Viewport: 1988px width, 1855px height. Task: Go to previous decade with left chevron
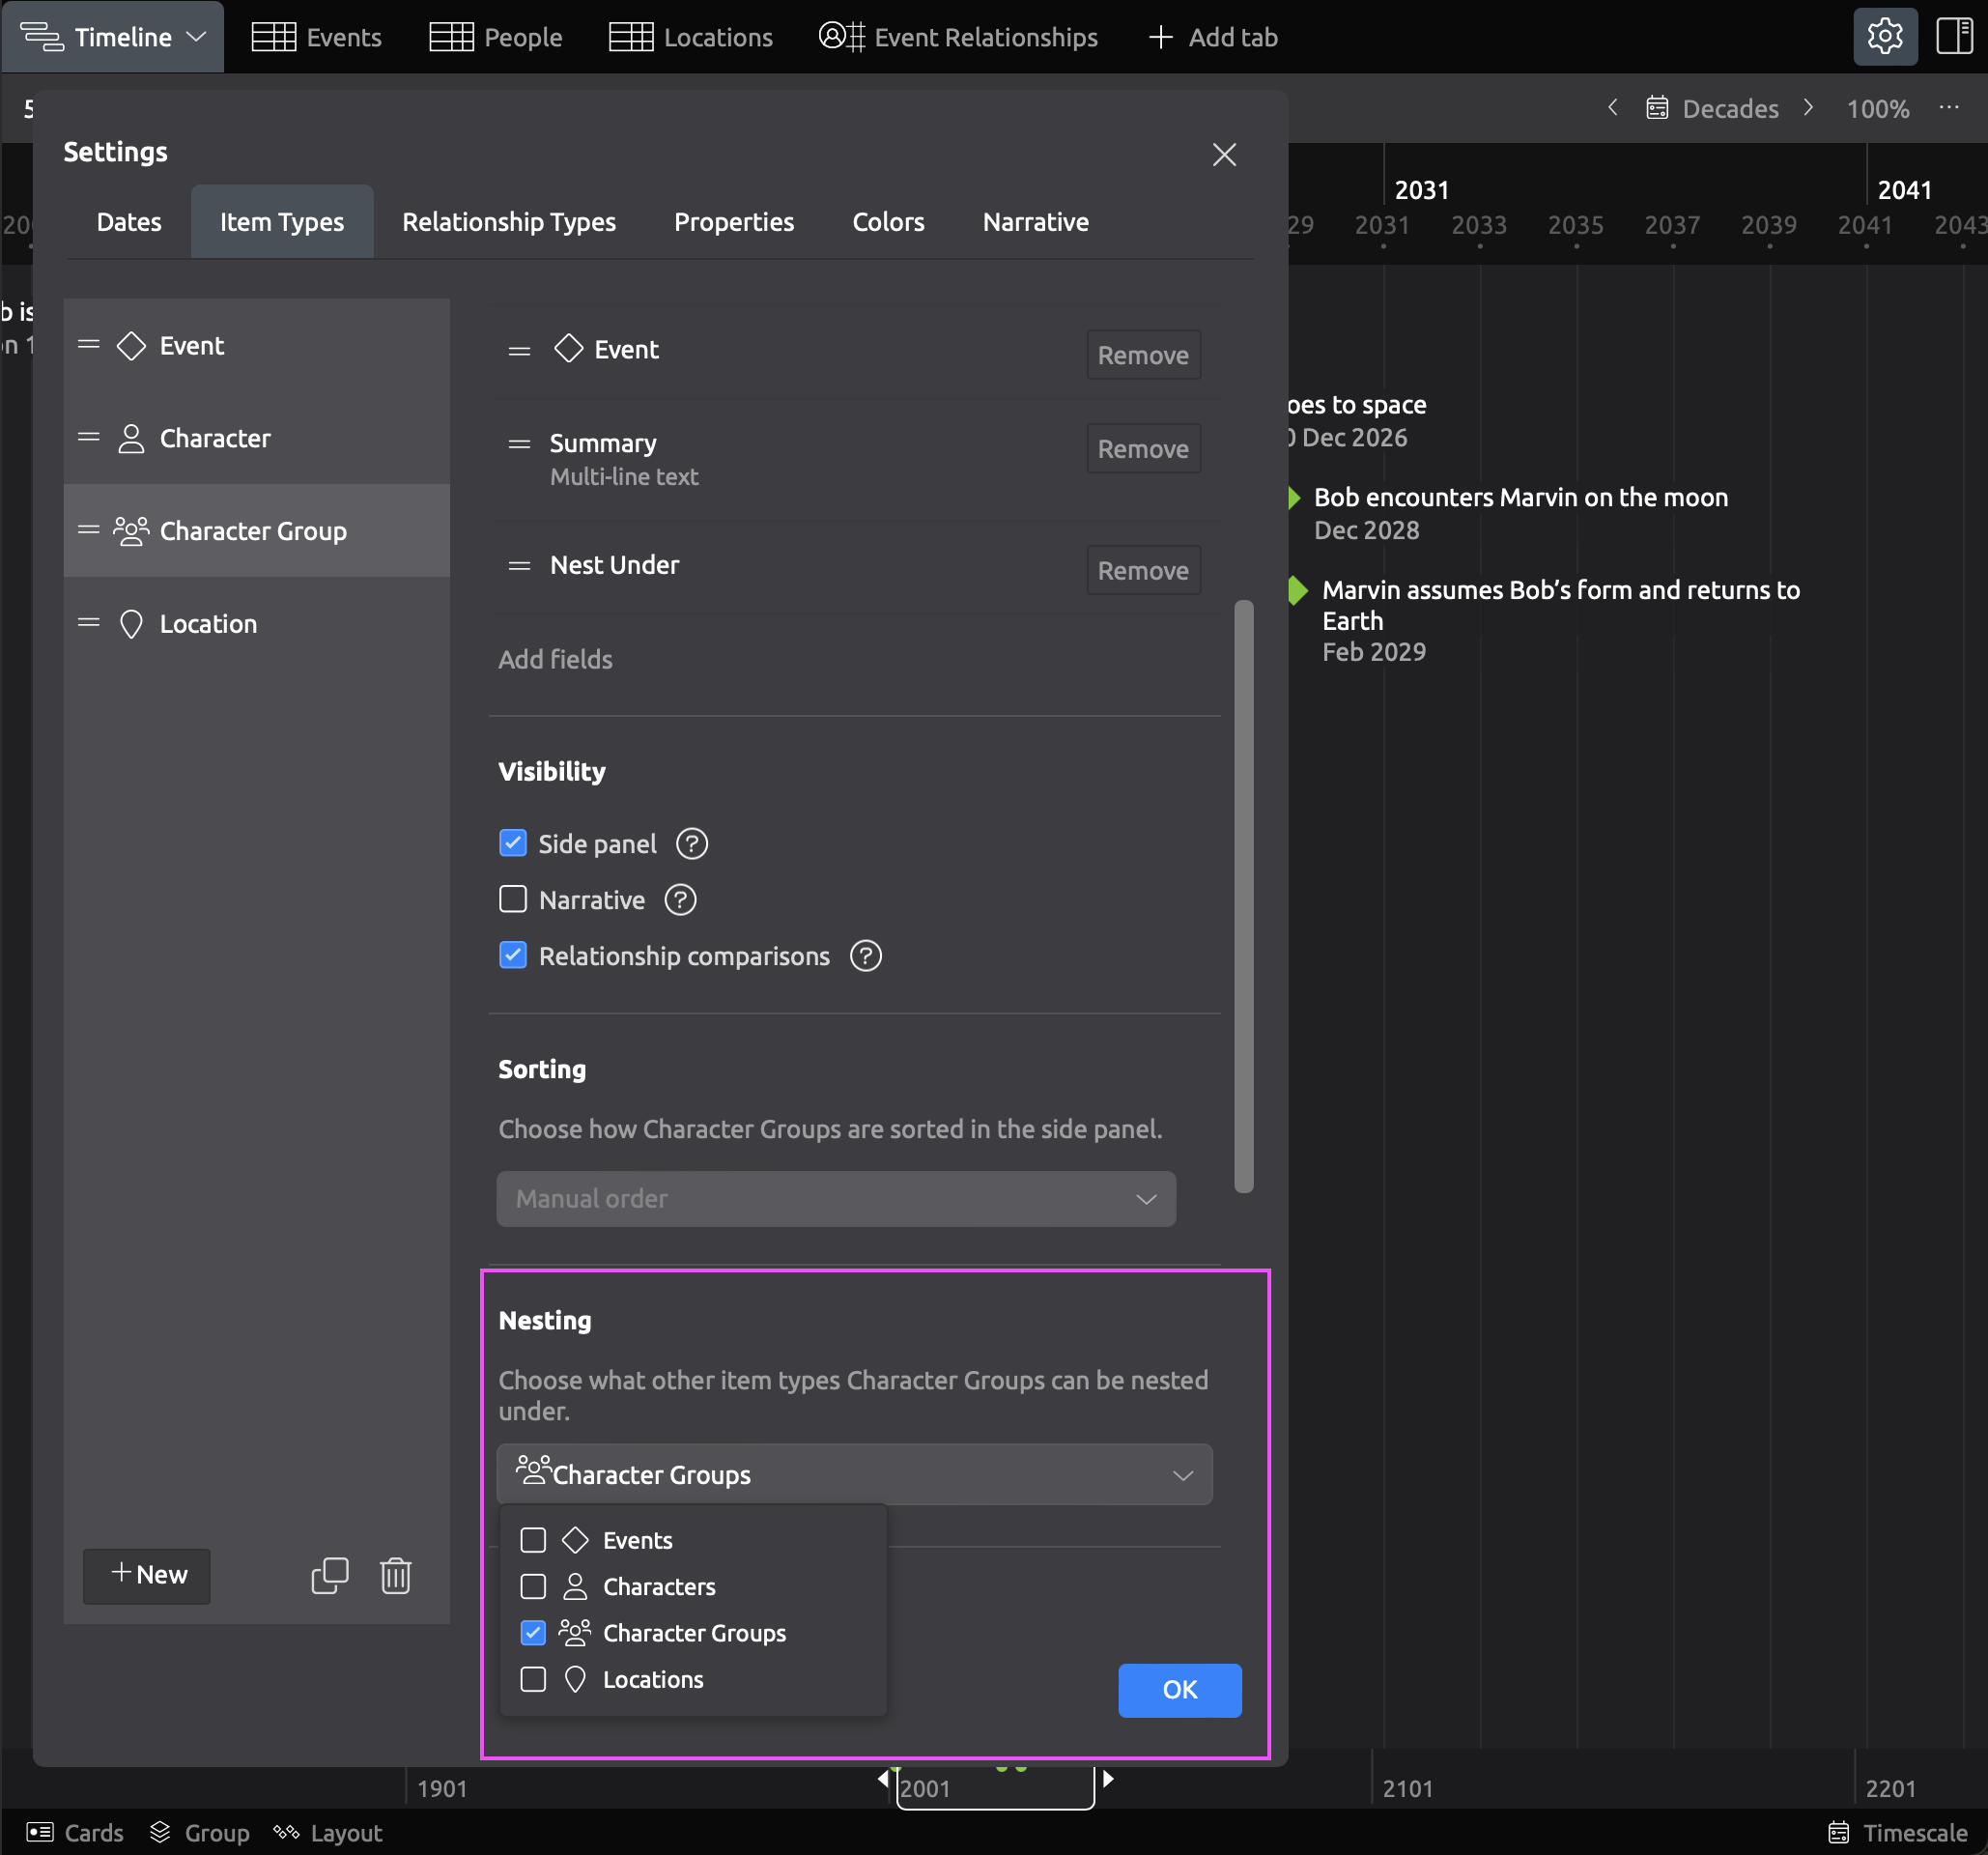pos(1612,108)
